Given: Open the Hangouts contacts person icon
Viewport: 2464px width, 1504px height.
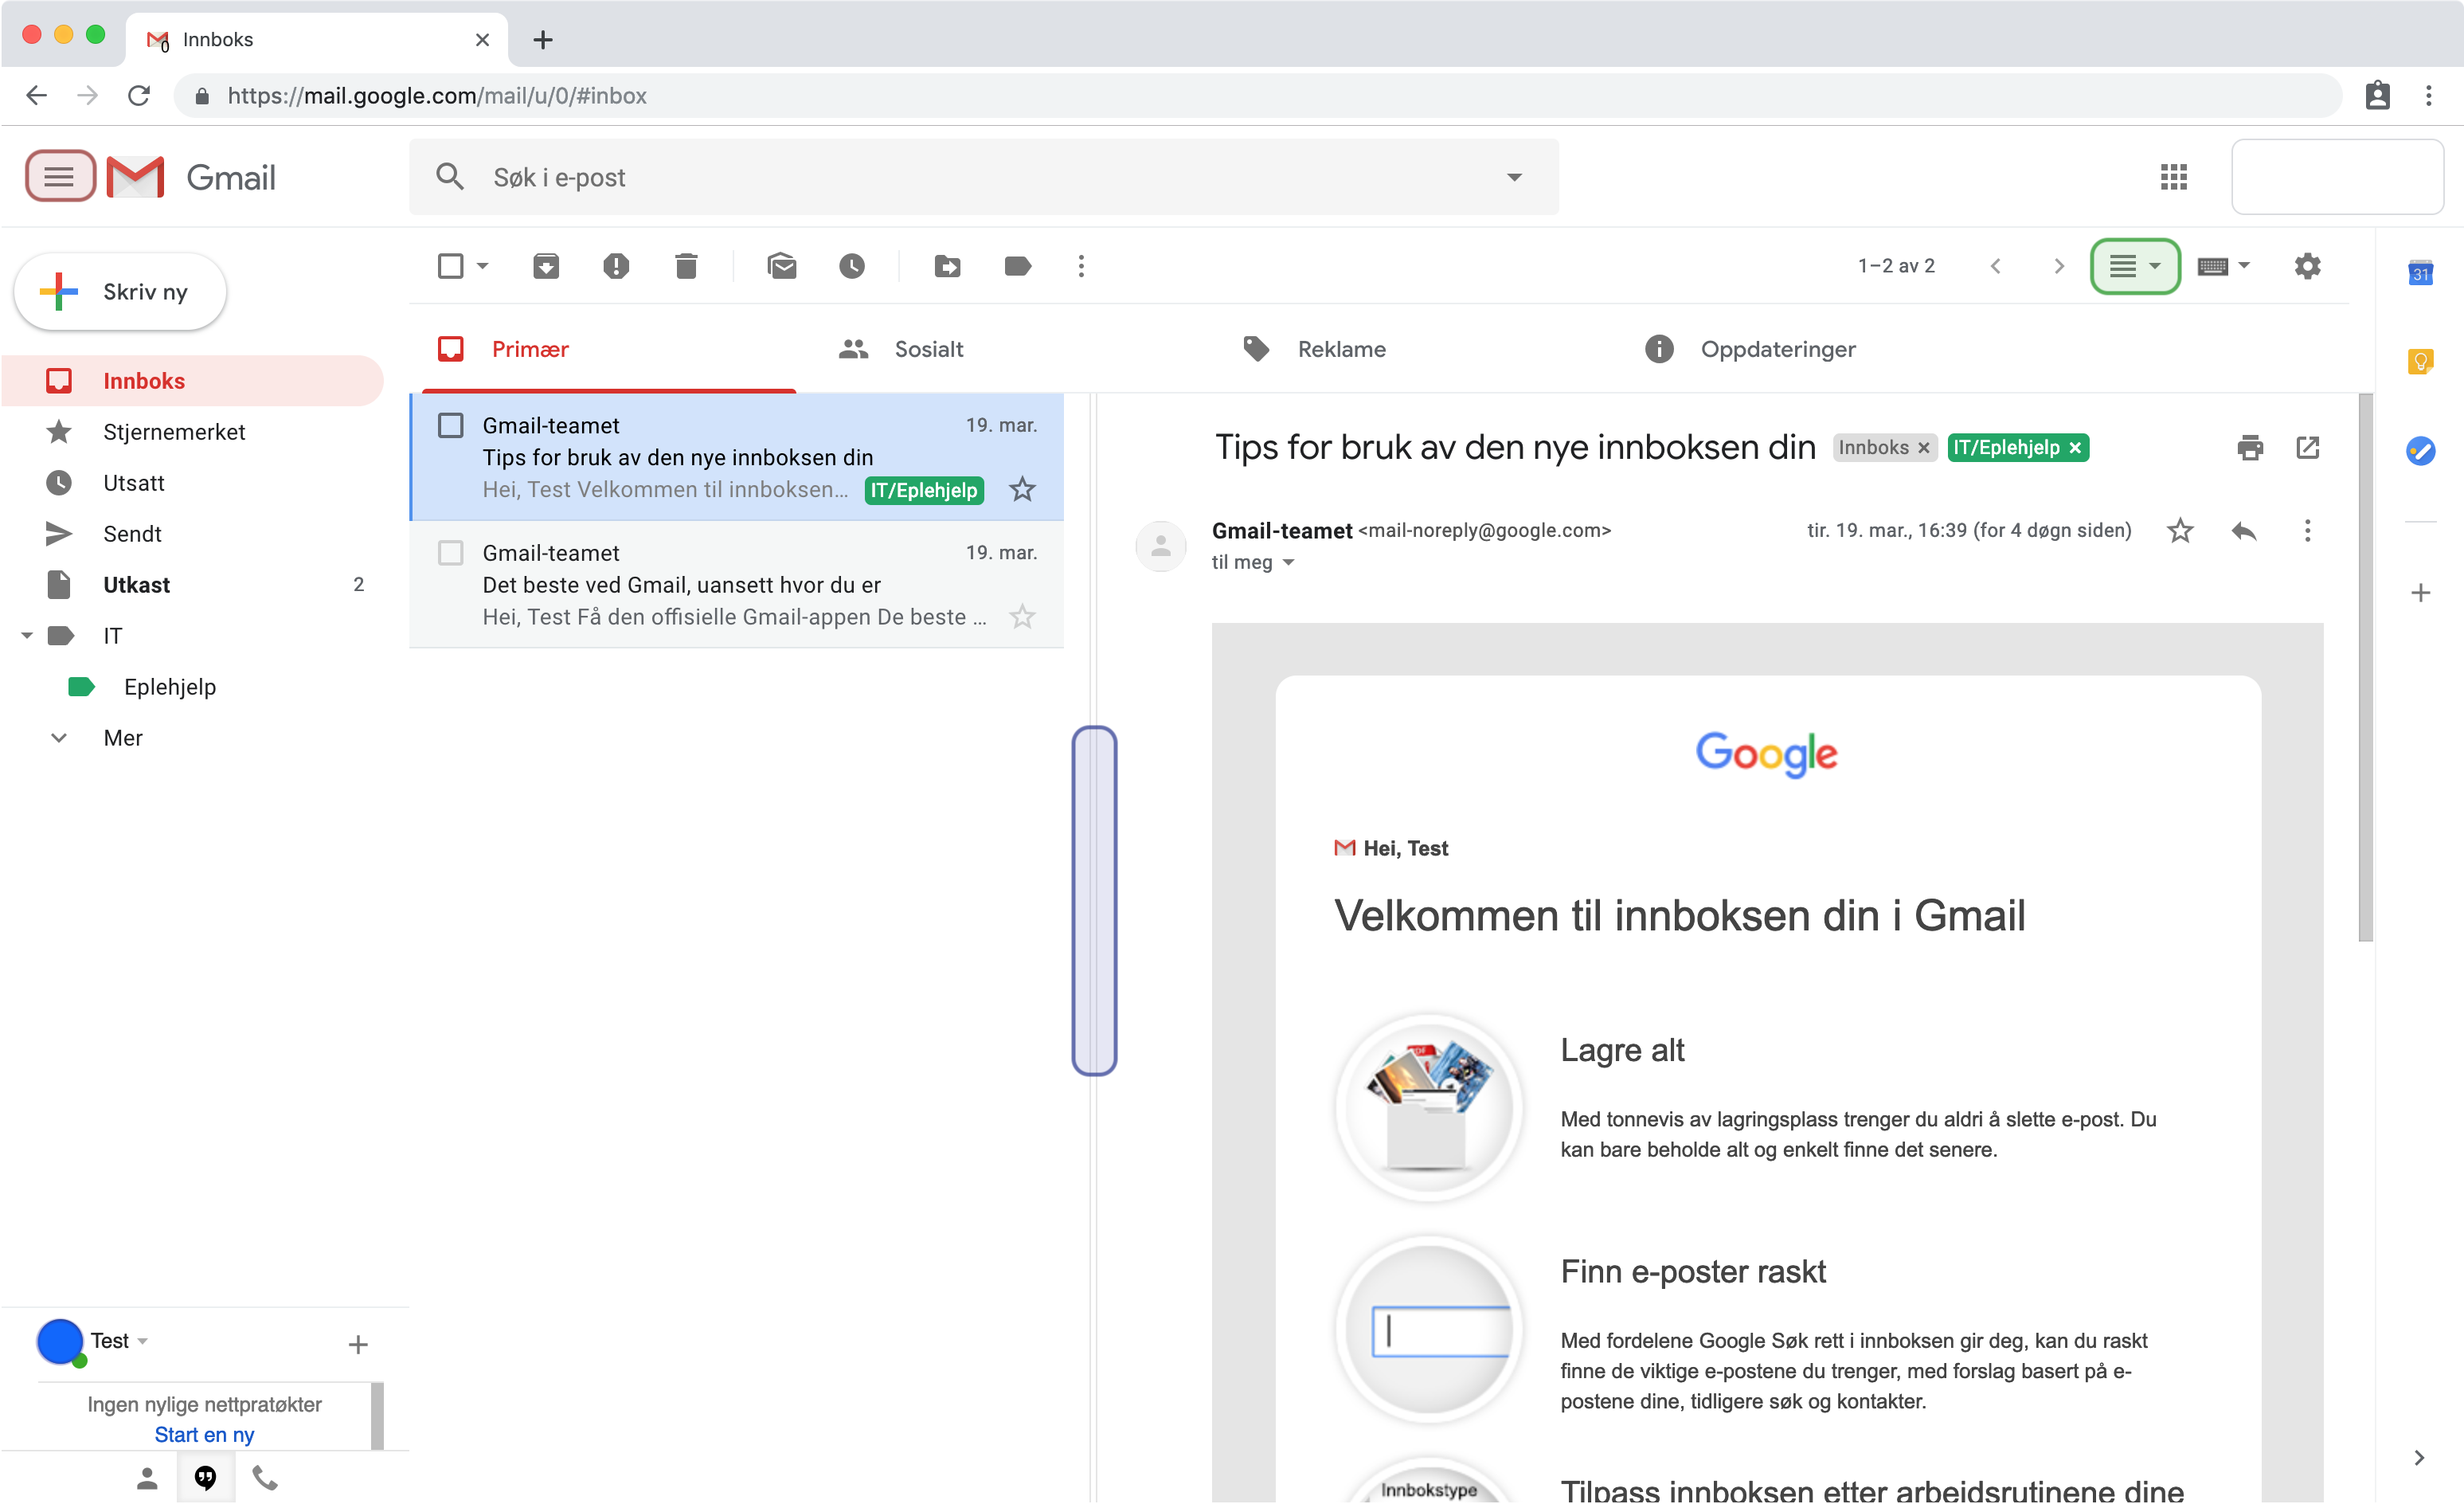Looking at the screenshot, I should click(x=147, y=1477).
